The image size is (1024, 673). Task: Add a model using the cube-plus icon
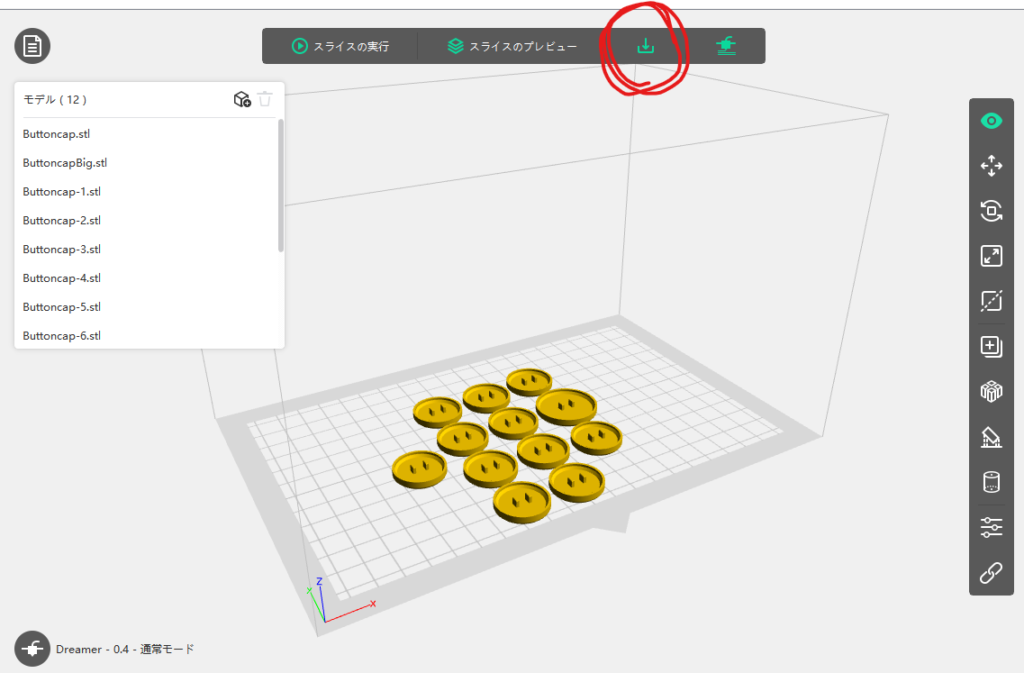pos(242,99)
